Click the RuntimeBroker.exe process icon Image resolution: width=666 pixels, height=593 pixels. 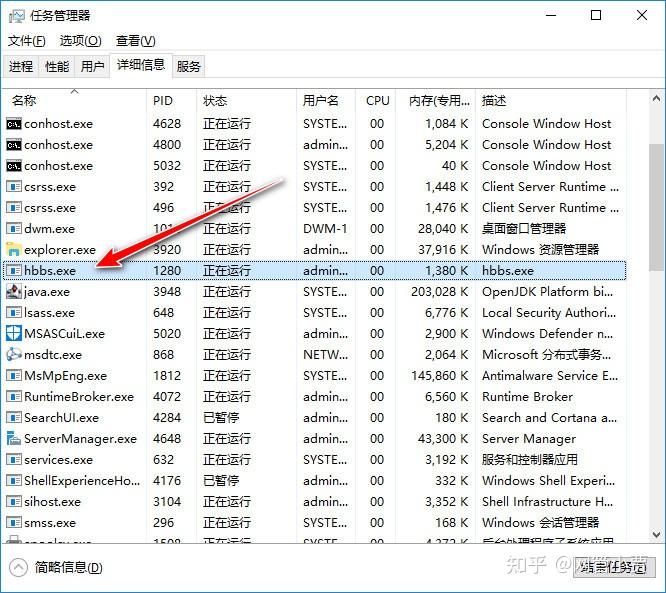pos(14,396)
